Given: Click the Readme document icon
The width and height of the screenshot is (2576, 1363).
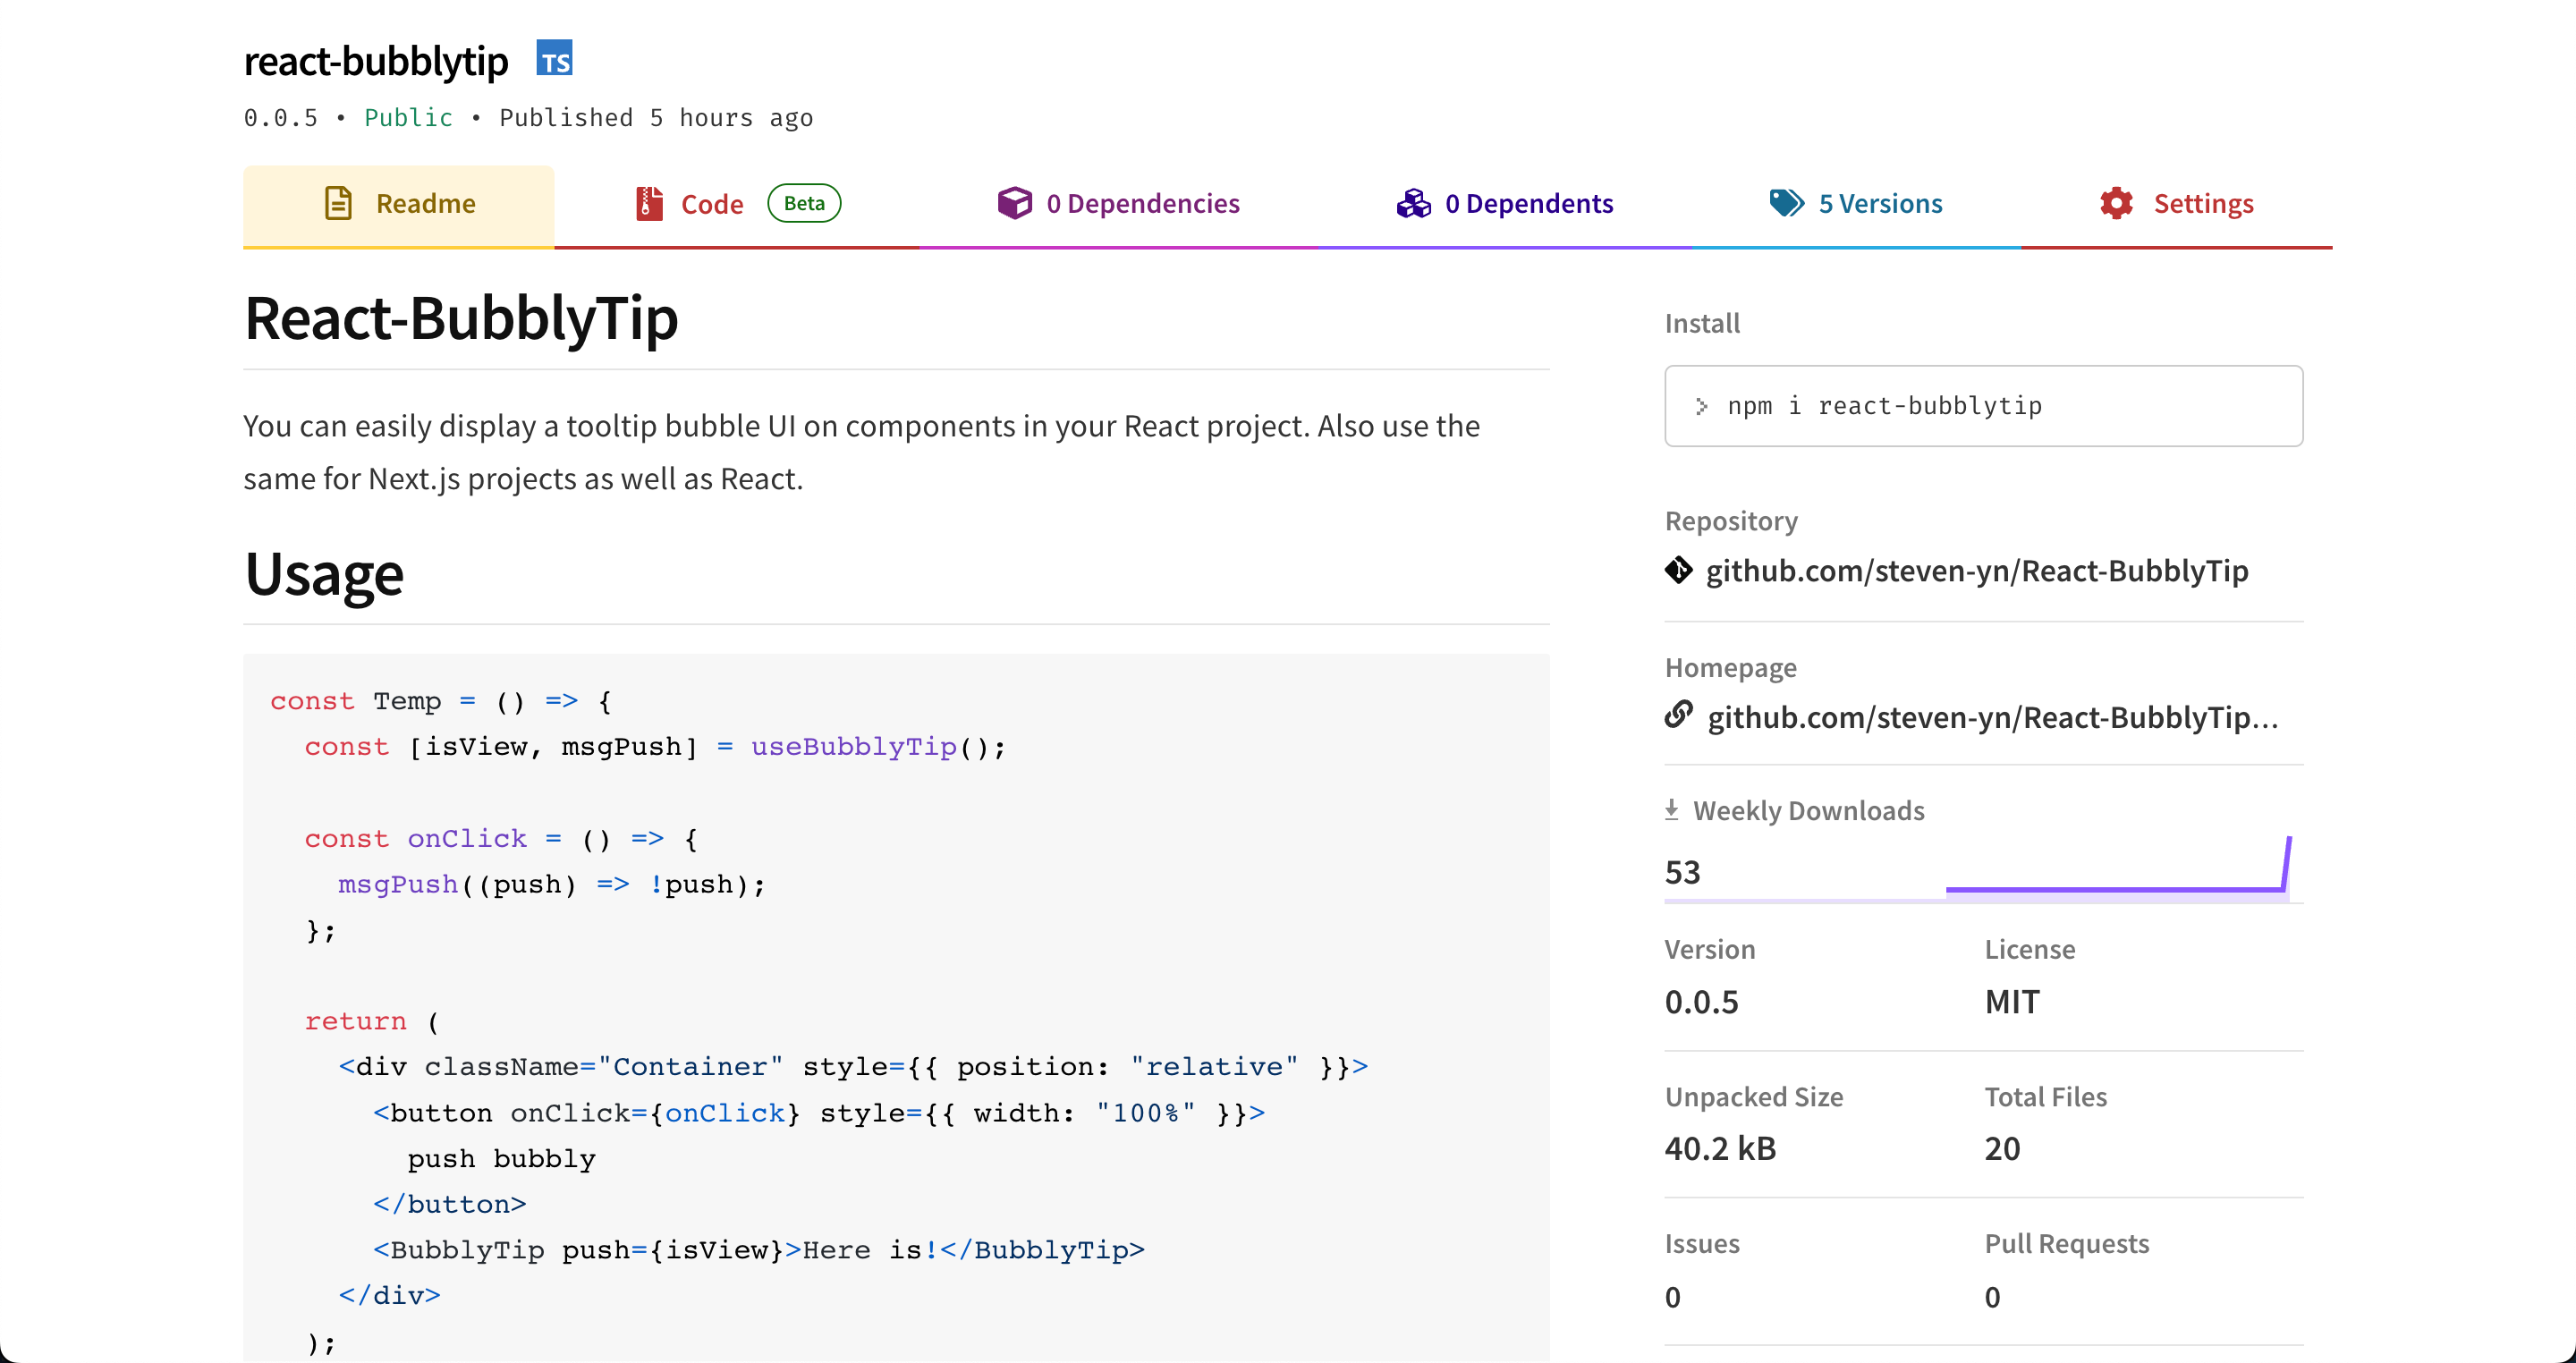Looking at the screenshot, I should [338, 203].
